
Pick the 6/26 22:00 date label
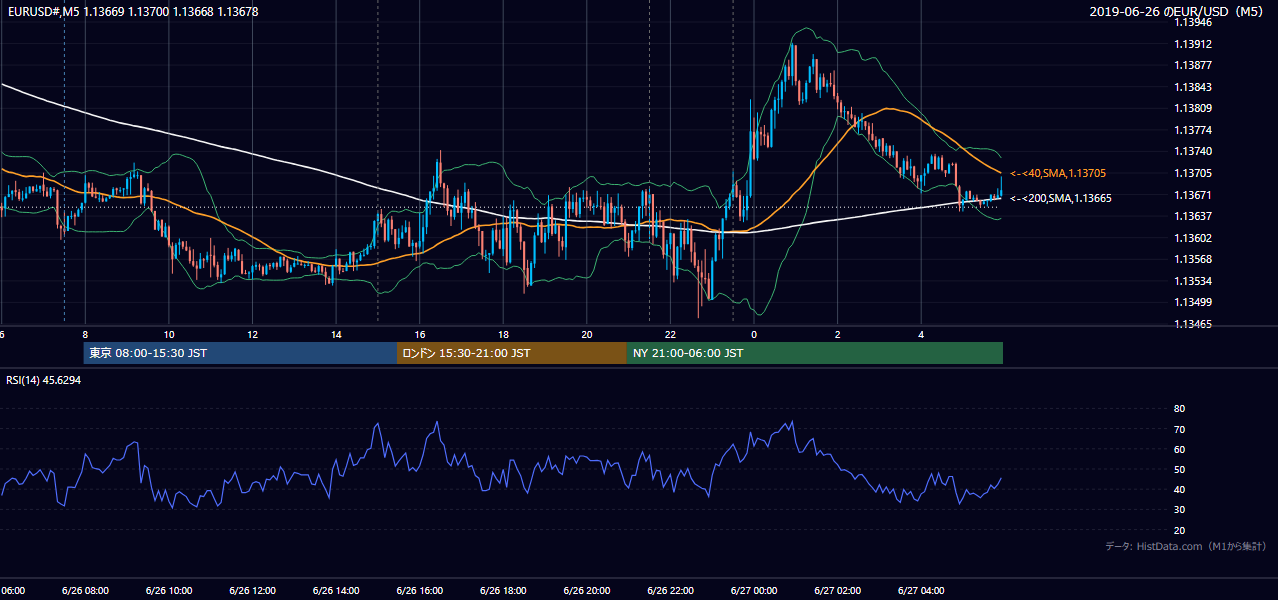click(x=670, y=591)
